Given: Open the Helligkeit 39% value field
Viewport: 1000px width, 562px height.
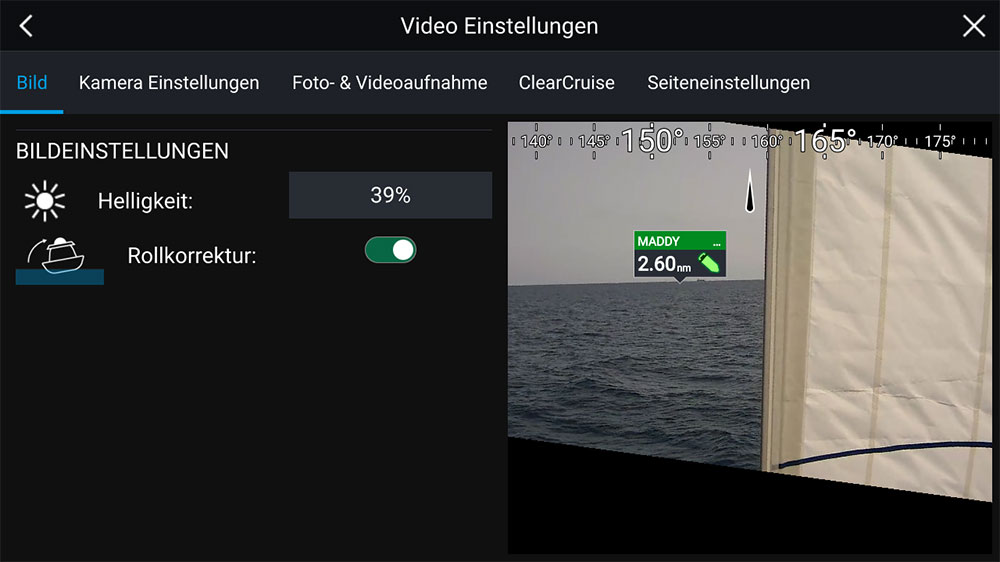Looking at the screenshot, I should click(x=390, y=195).
